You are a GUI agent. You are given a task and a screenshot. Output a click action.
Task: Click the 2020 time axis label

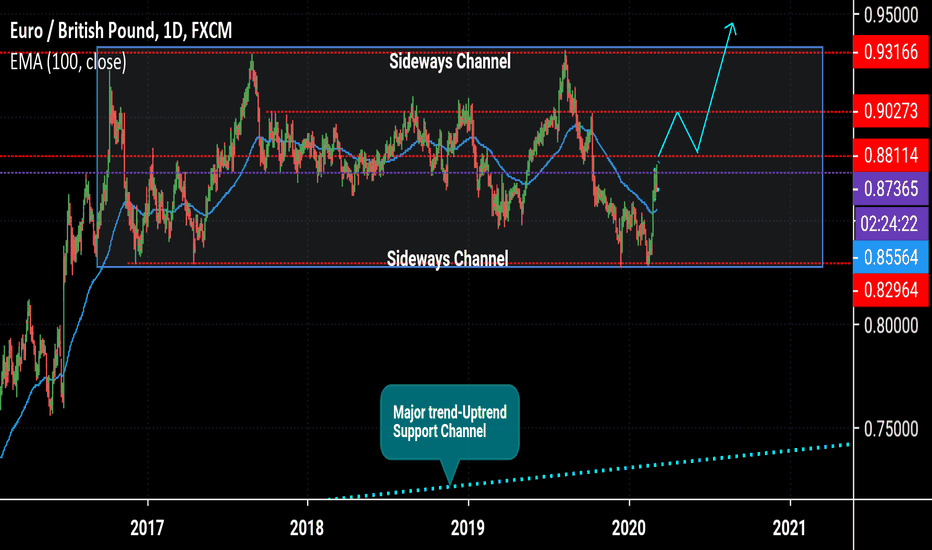(628, 527)
